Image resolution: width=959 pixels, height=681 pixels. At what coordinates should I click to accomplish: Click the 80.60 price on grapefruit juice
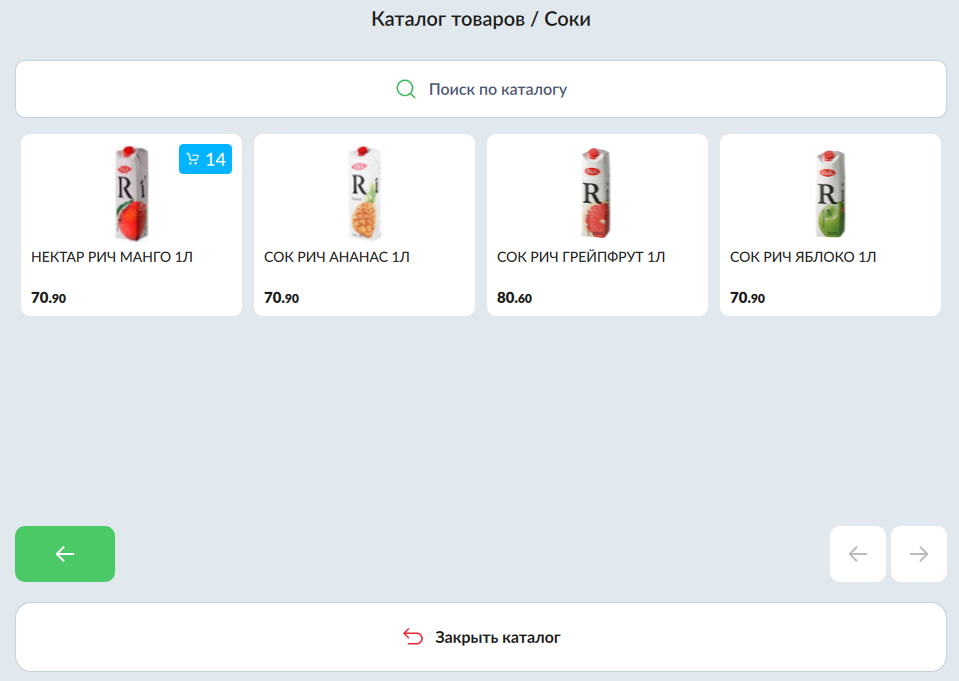pyautogui.click(x=514, y=298)
